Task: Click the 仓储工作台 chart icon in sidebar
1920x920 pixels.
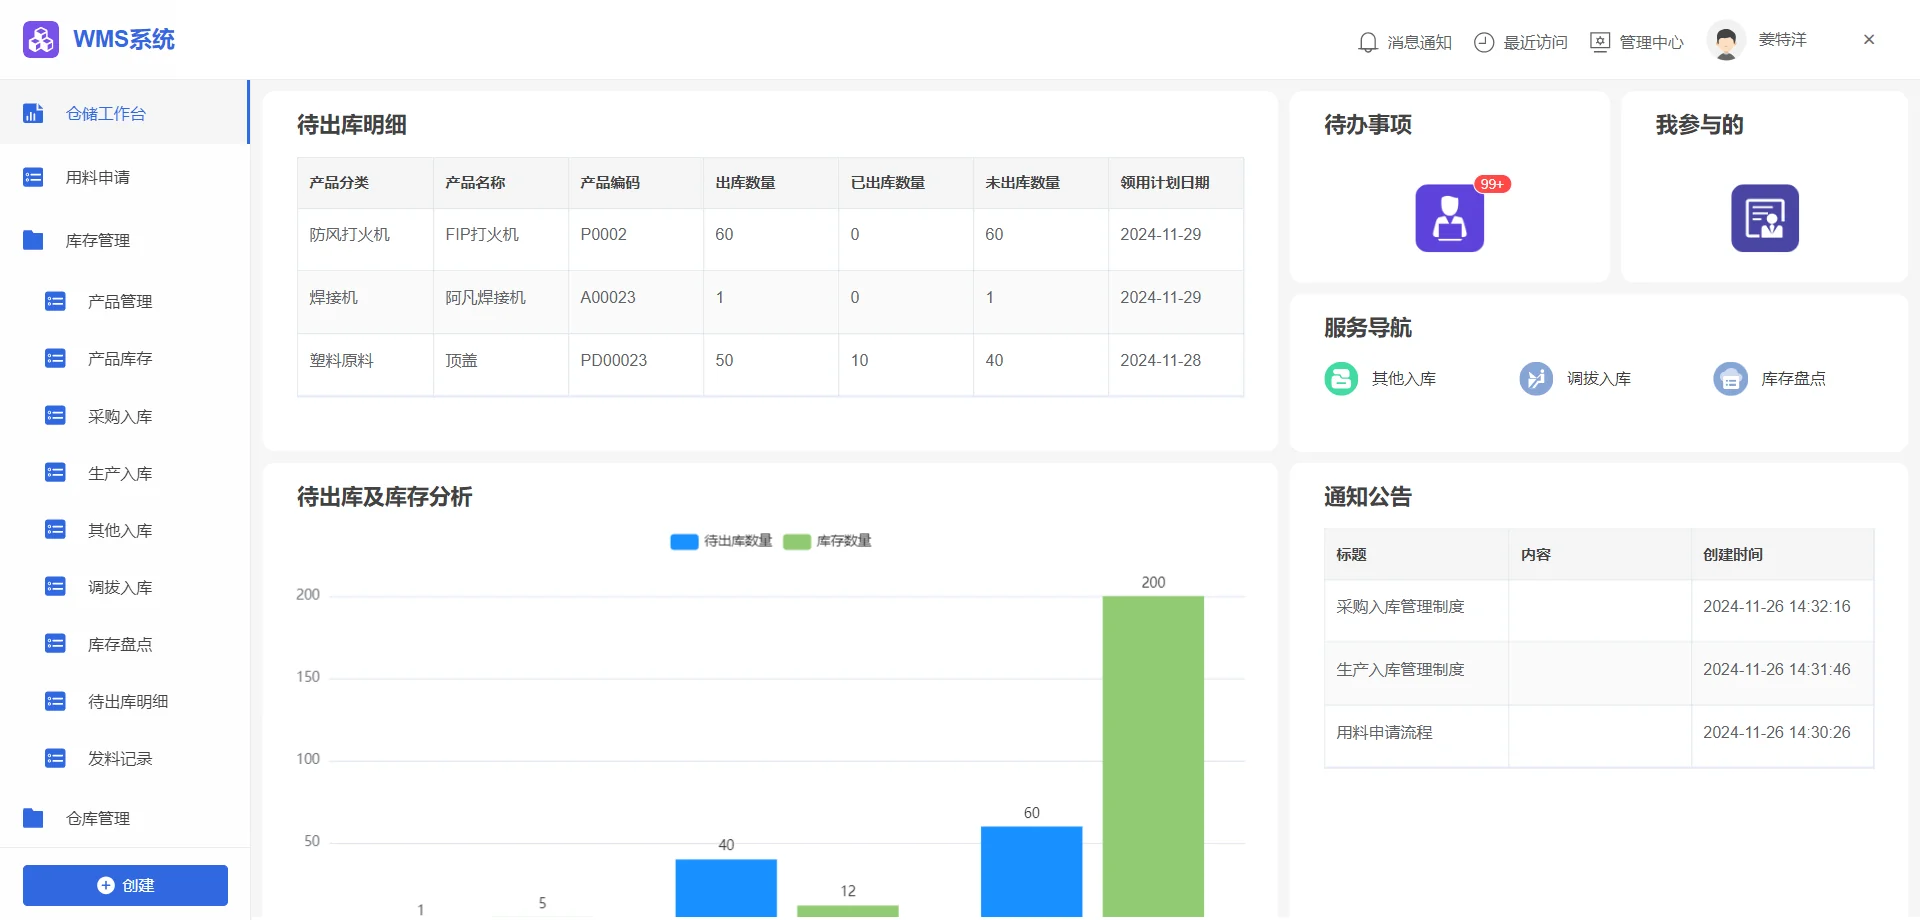Action: [x=33, y=113]
